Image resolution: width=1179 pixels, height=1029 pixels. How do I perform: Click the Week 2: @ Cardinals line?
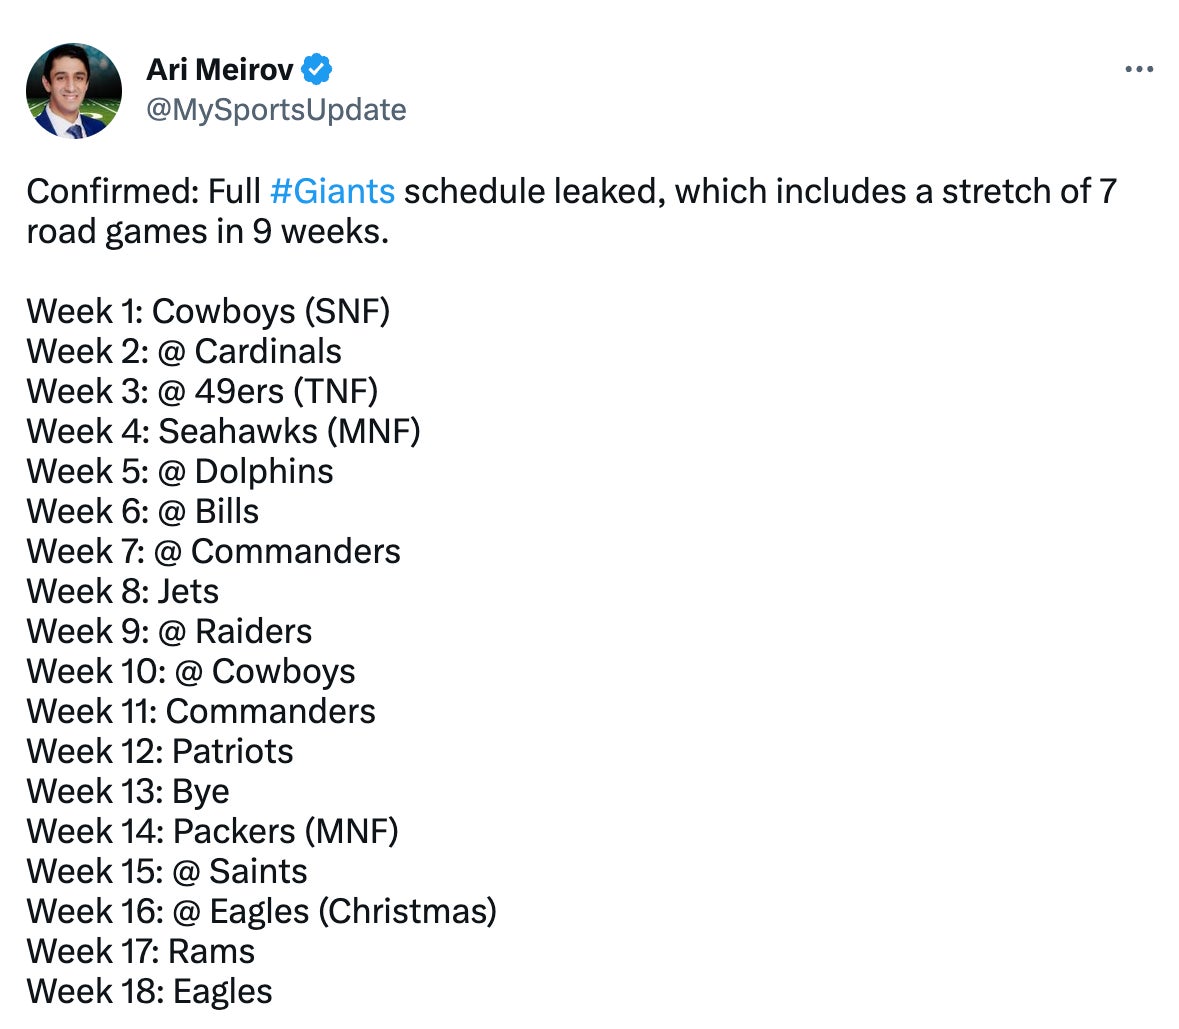click(x=184, y=351)
